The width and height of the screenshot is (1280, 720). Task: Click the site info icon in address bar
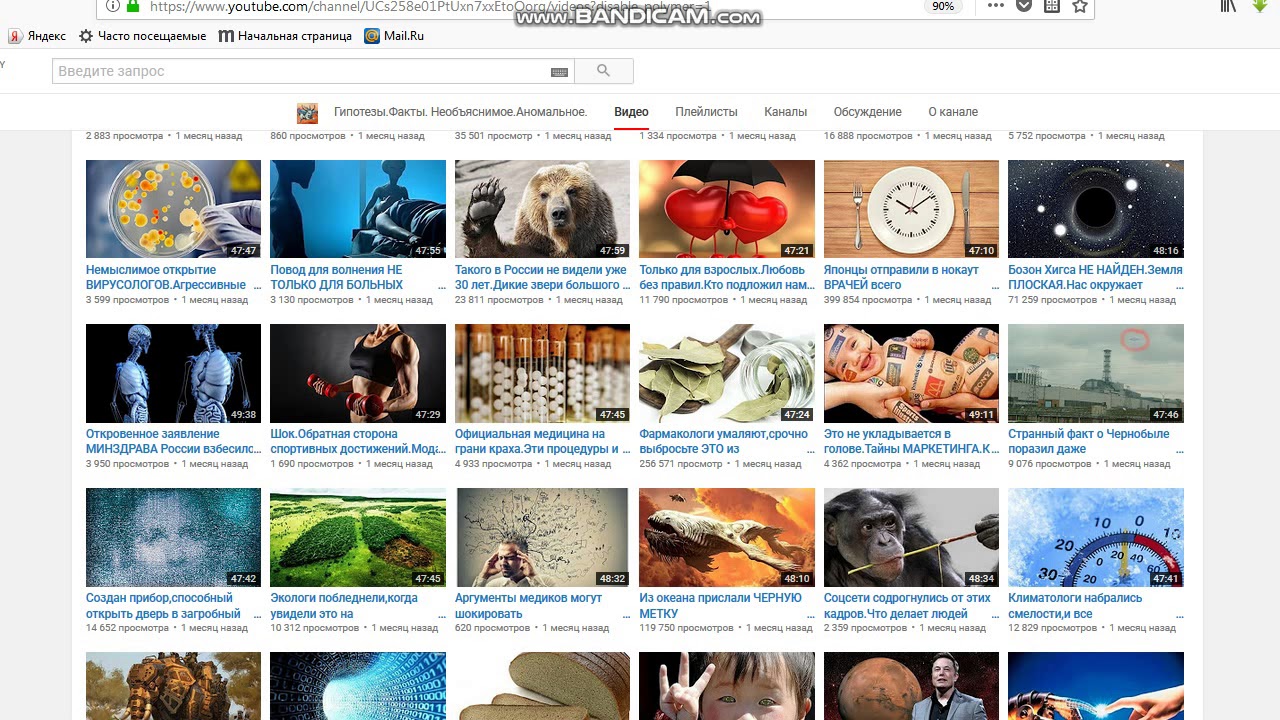pyautogui.click(x=113, y=6)
